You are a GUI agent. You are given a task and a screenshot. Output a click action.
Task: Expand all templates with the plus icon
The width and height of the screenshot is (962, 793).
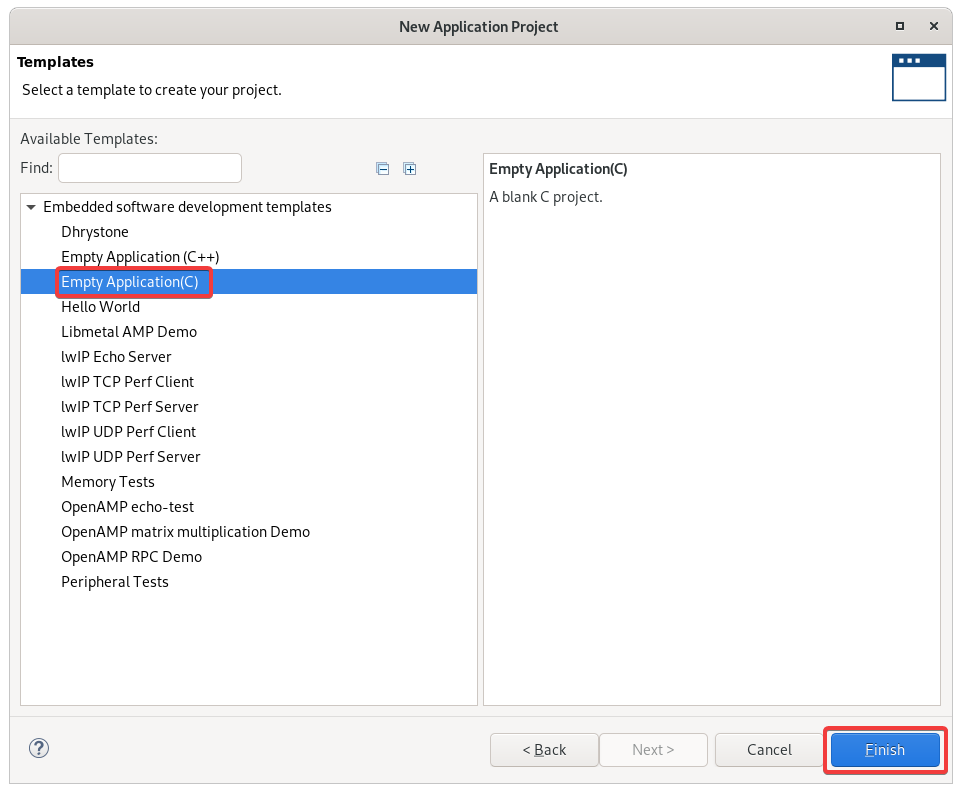(x=410, y=169)
